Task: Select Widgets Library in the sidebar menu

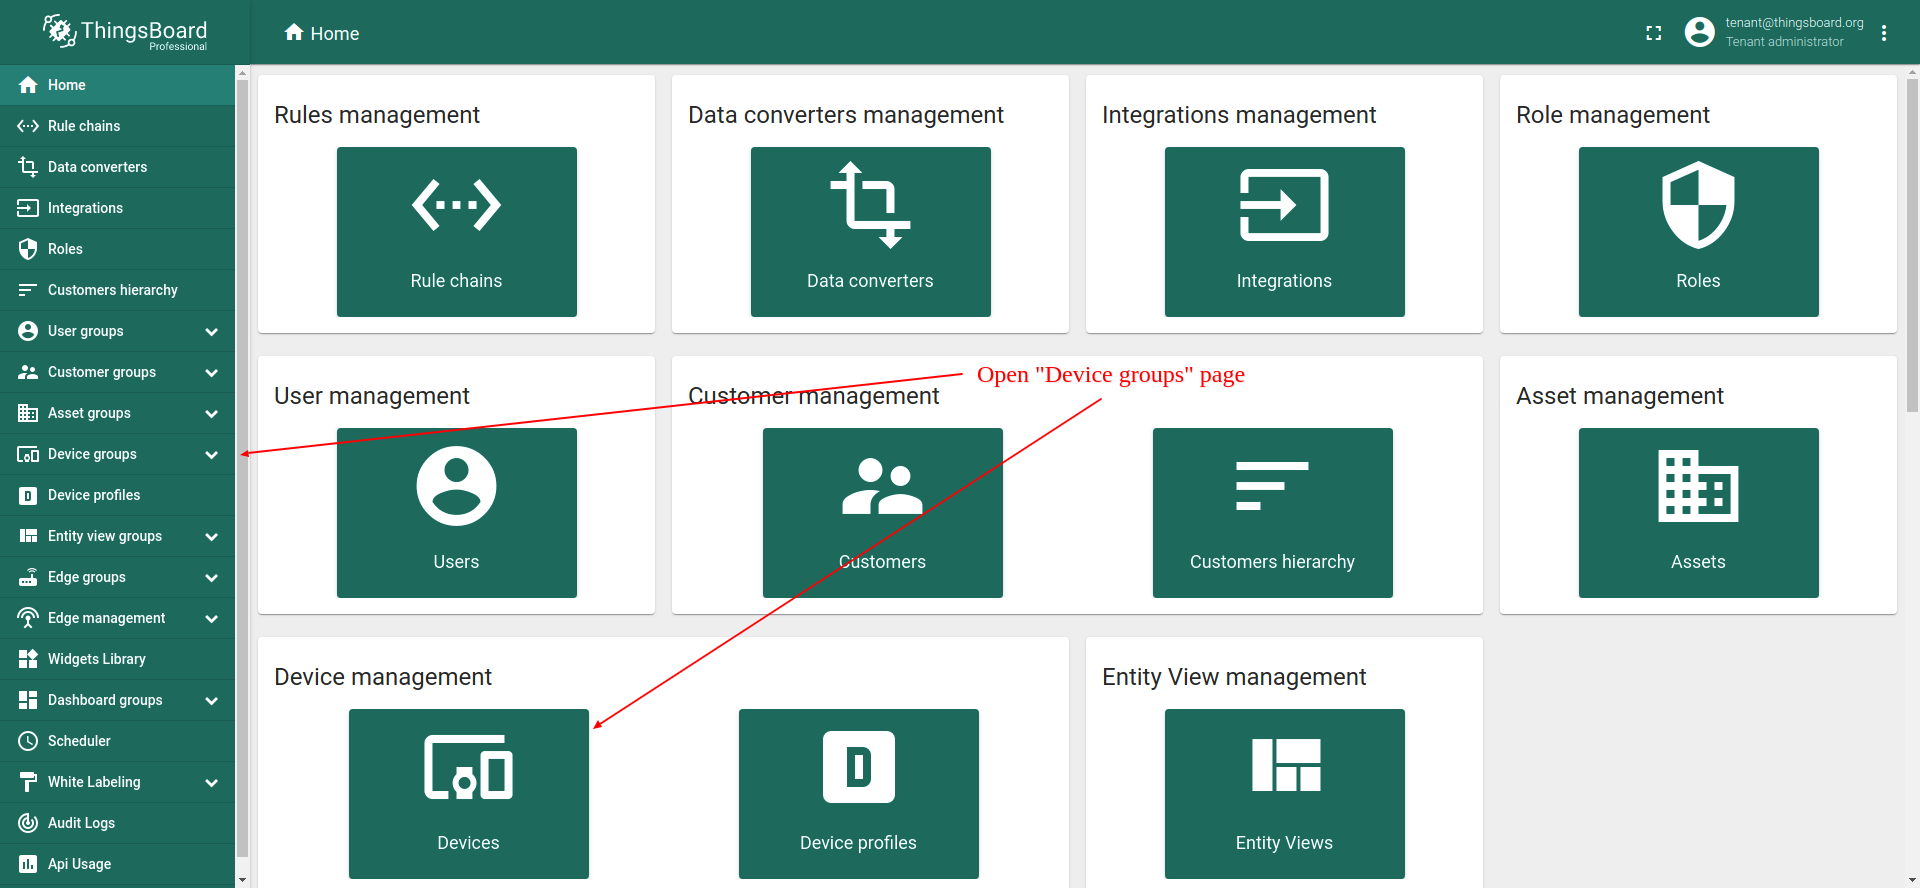Action: 117,659
